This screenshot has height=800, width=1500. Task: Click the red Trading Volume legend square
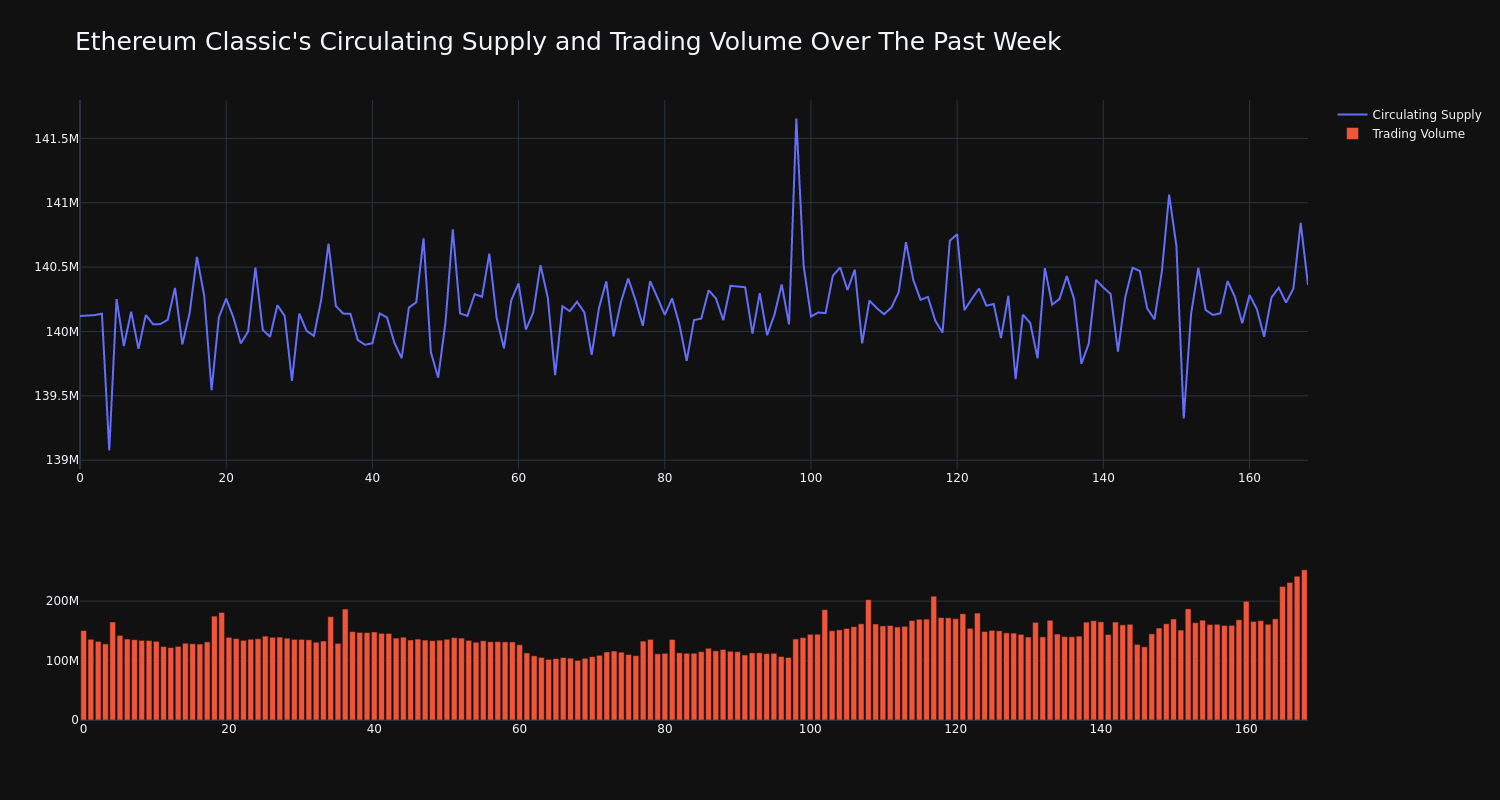point(1352,133)
